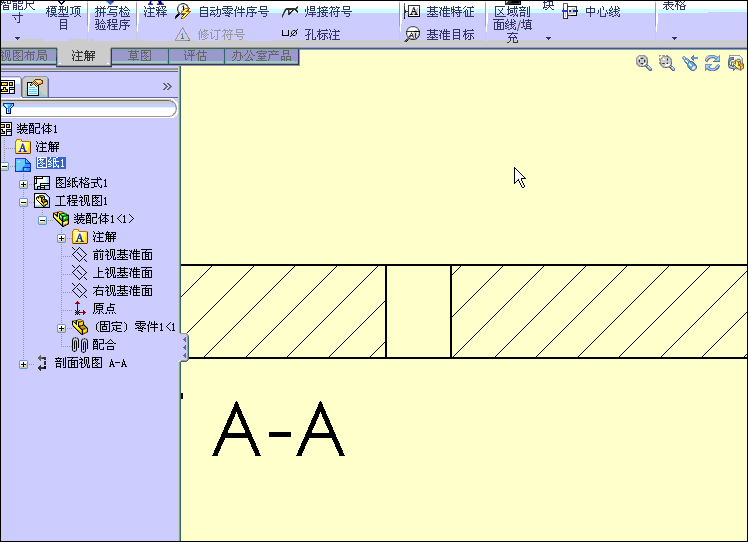The width and height of the screenshot is (748, 542).
Task: Open the Tables (表格) dropdown arrow
Action: pyautogui.click(x=674, y=38)
